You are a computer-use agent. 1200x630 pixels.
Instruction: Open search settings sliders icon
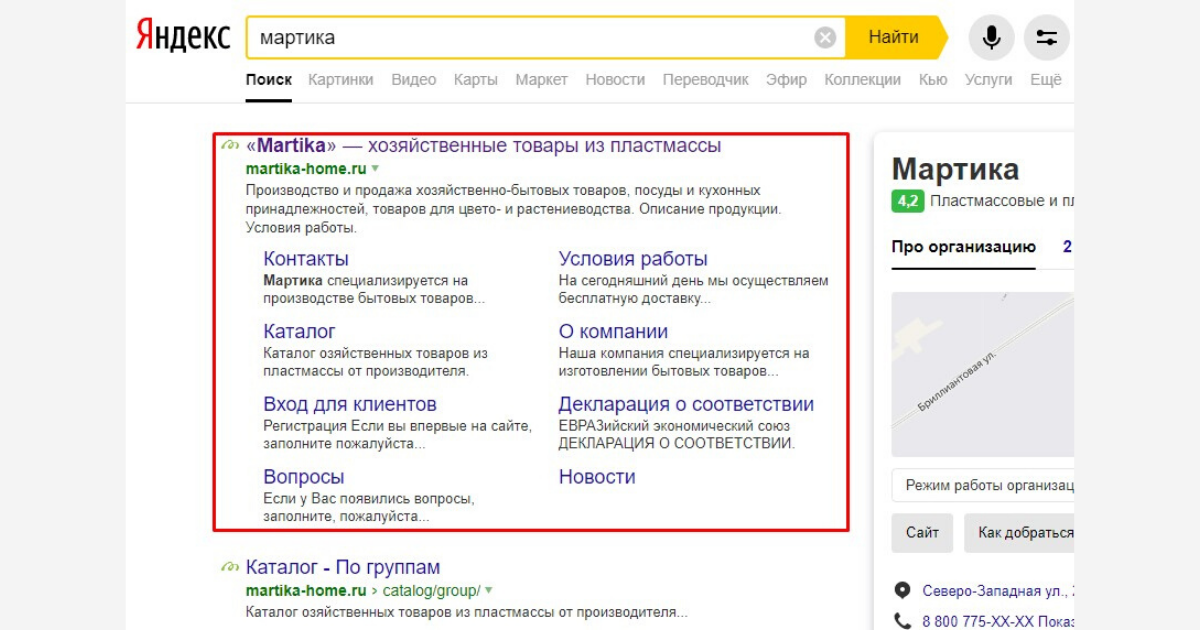(1047, 38)
